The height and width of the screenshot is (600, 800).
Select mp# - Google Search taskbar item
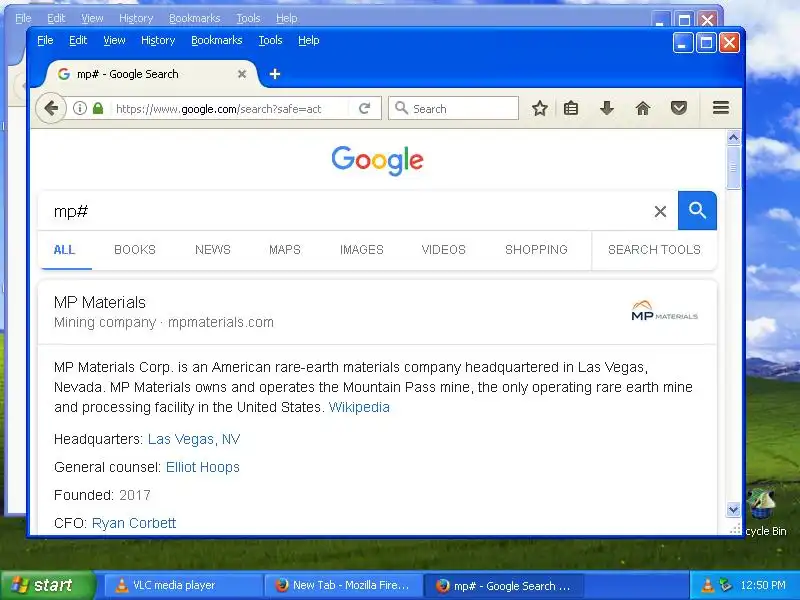(504, 585)
